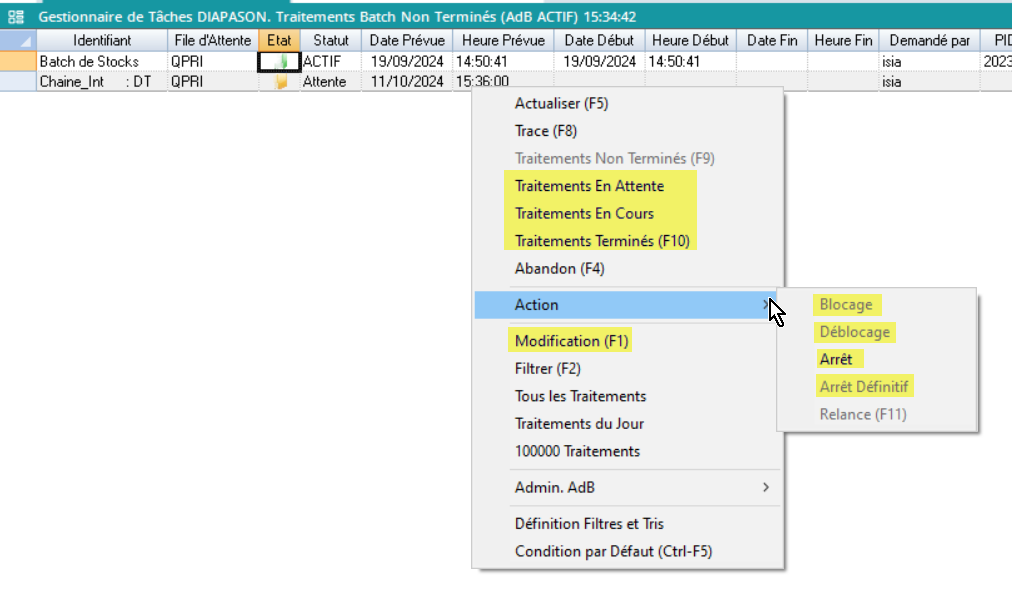
Task: Open Définition Filtres et Tris
Action: point(589,524)
